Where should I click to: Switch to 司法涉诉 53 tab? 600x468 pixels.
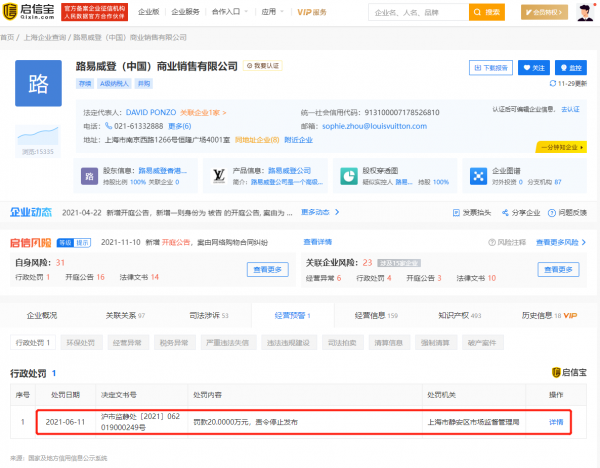[x=209, y=315]
